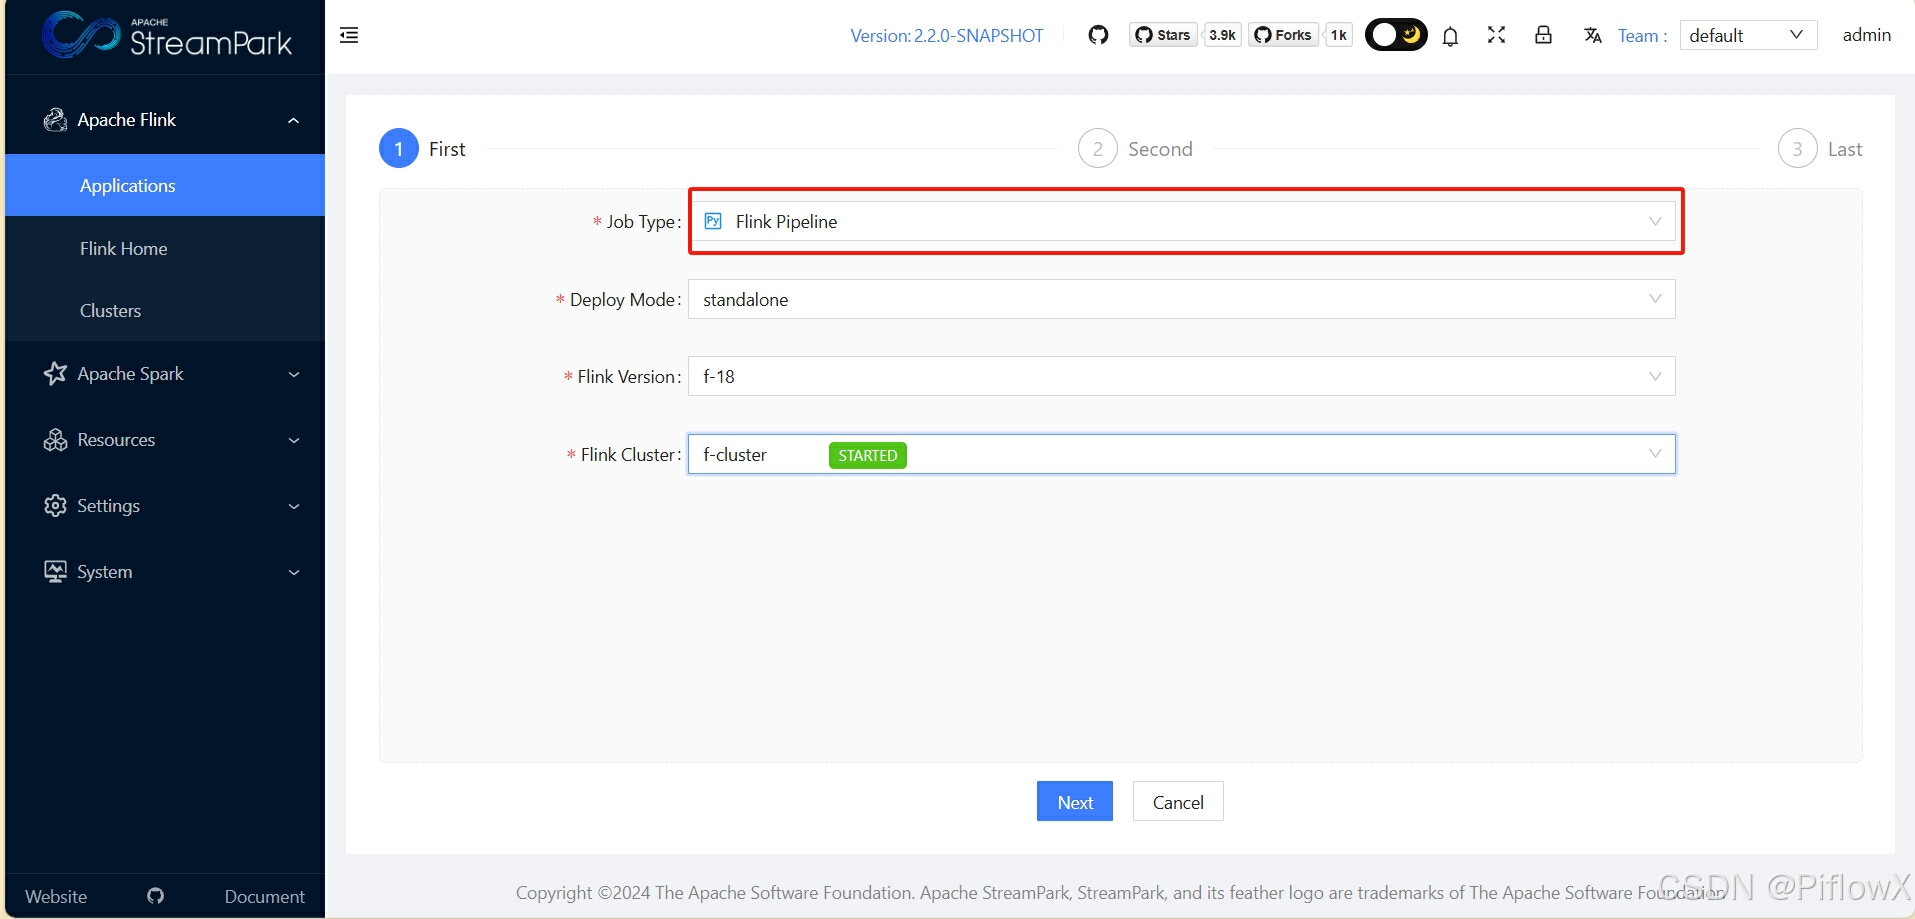Click the 3.9k stars count badge
This screenshot has height=919, width=1915.
point(1222,35)
